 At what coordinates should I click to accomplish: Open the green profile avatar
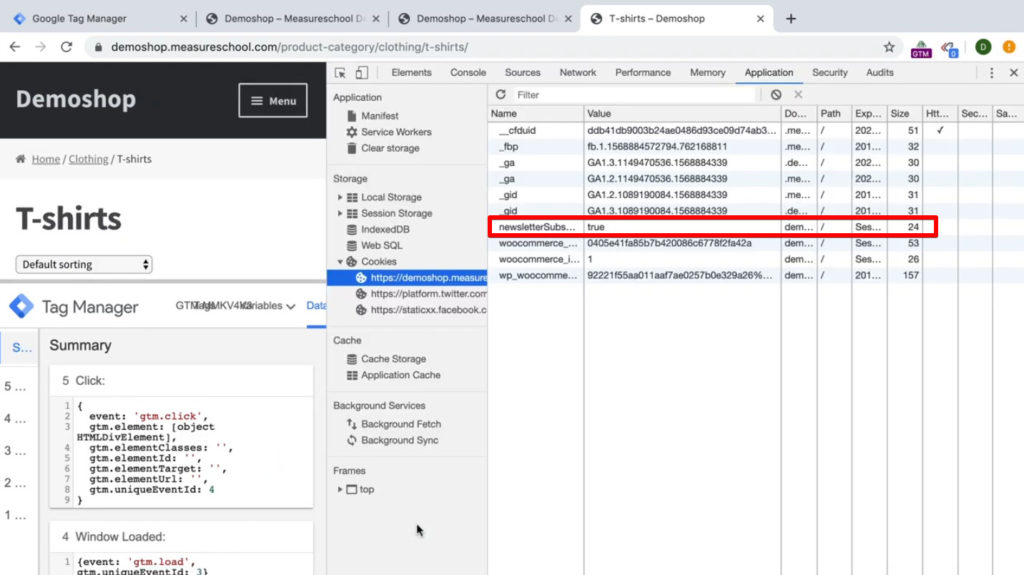983,47
